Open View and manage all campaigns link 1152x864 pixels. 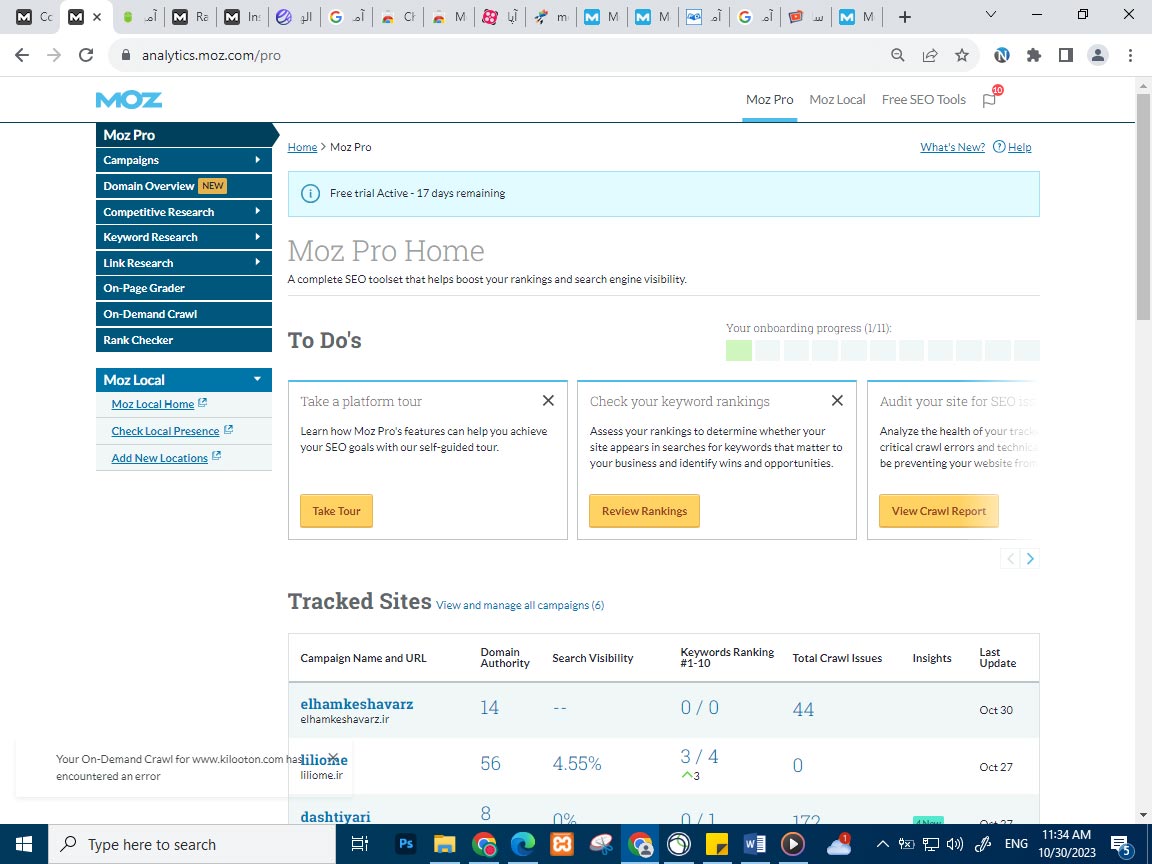(x=519, y=605)
